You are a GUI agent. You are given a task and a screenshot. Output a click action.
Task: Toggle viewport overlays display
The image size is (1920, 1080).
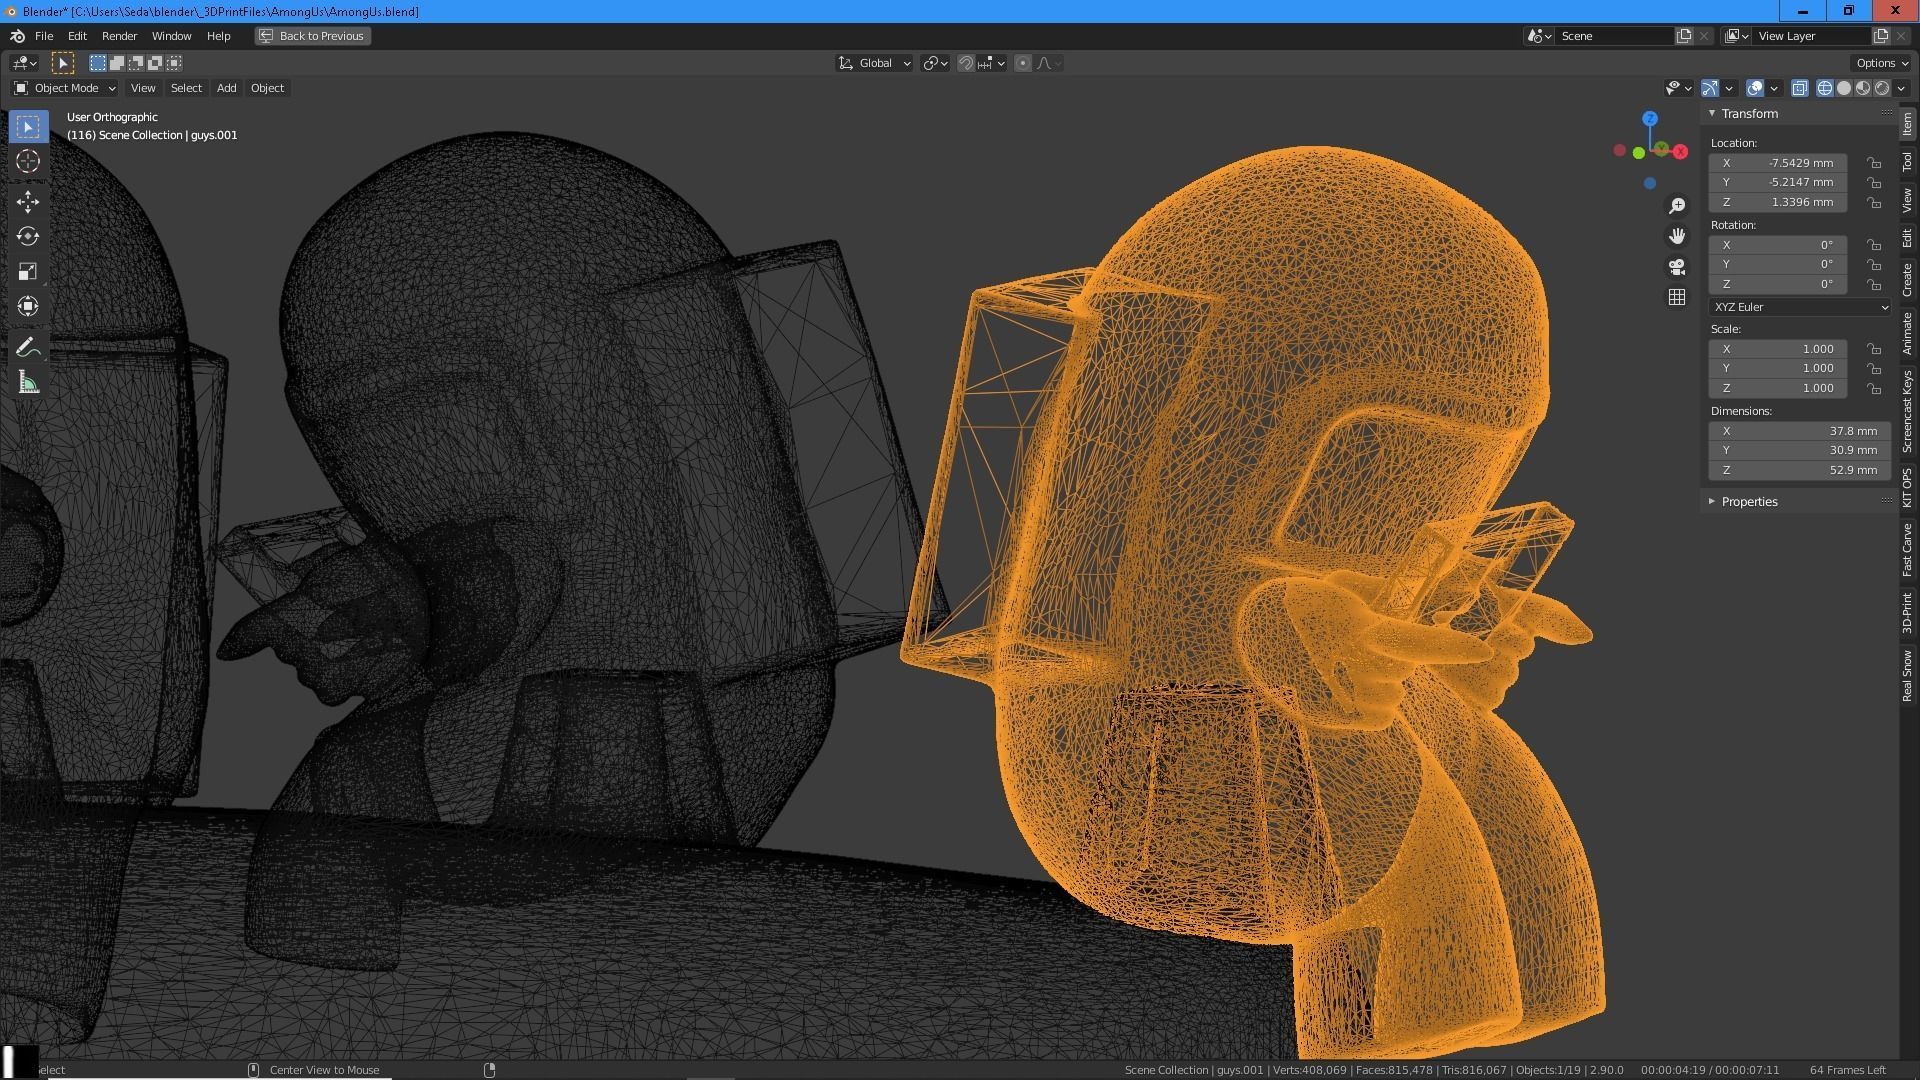coord(1755,88)
